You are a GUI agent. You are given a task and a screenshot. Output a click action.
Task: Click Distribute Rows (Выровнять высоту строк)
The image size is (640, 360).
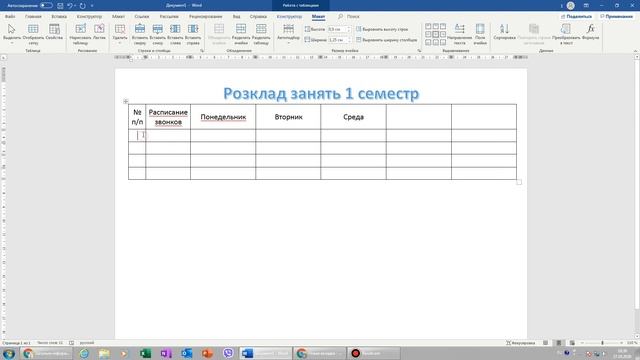coord(382,29)
